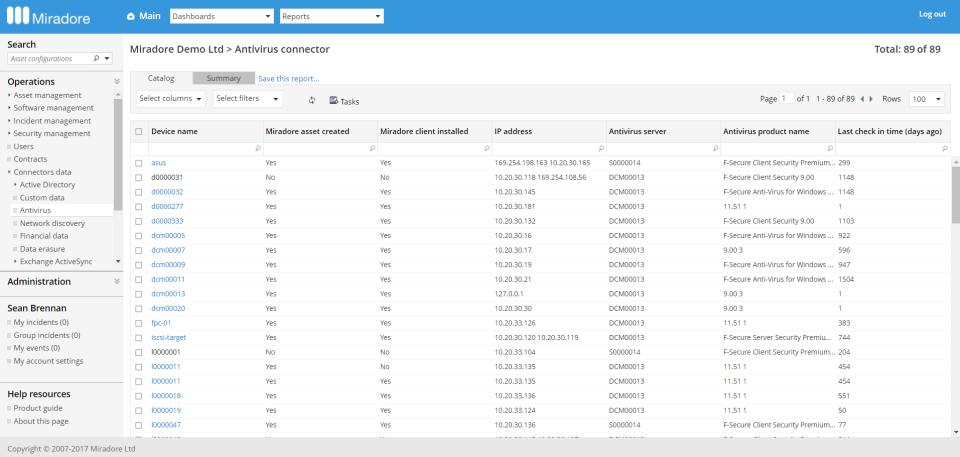This screenshot has height=457, width=960.
Task: Go to next page arrow
Action: [871, 99]
